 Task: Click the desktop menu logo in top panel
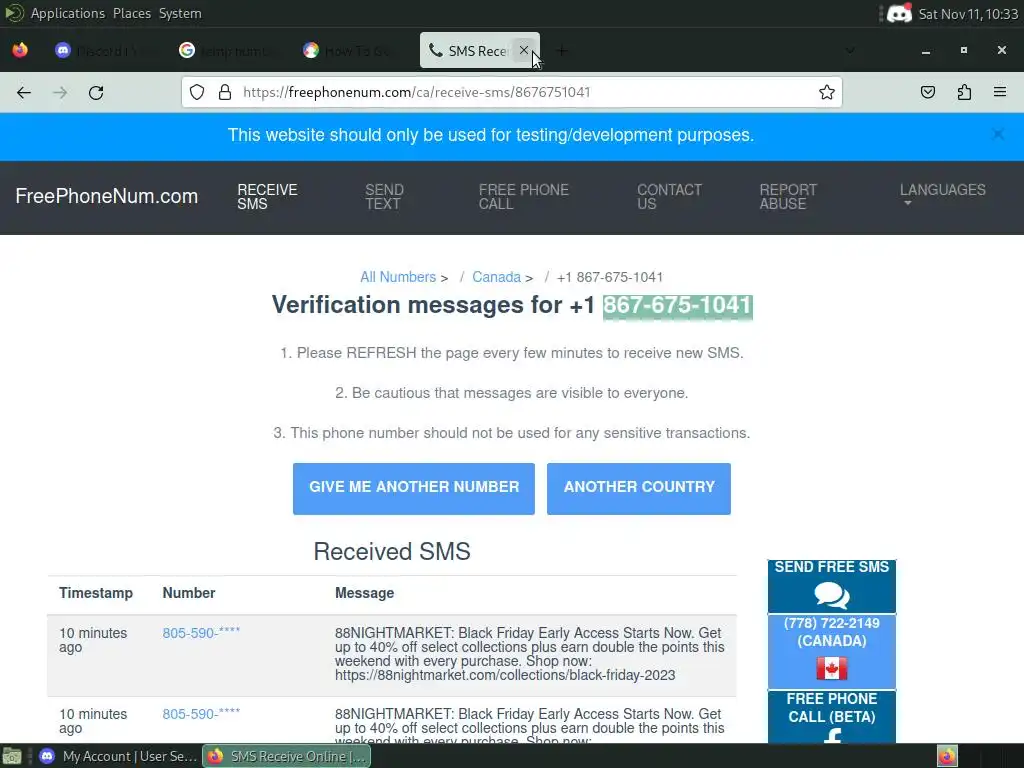(14, 13)
